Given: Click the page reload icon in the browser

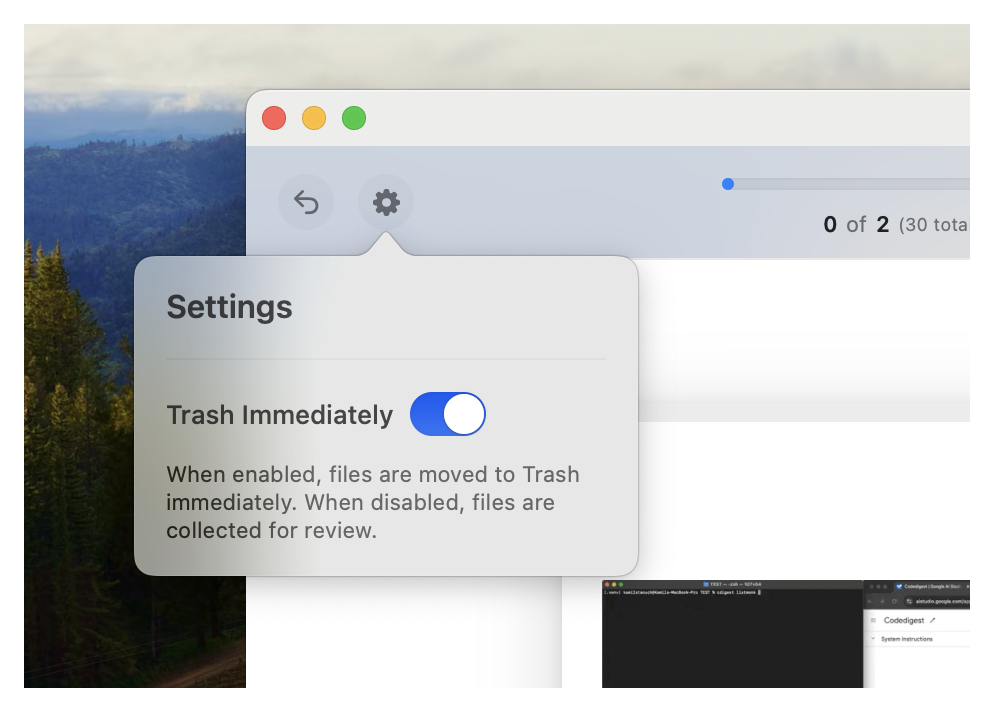Looking at the screenshot, I should click(x=894, y=601).
